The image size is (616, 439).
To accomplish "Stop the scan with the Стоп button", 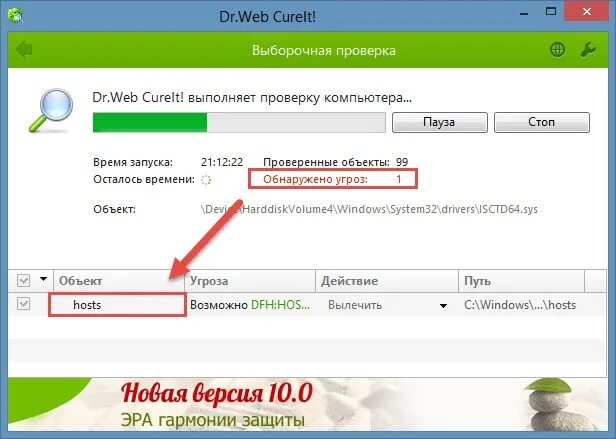I will (542, 122).
